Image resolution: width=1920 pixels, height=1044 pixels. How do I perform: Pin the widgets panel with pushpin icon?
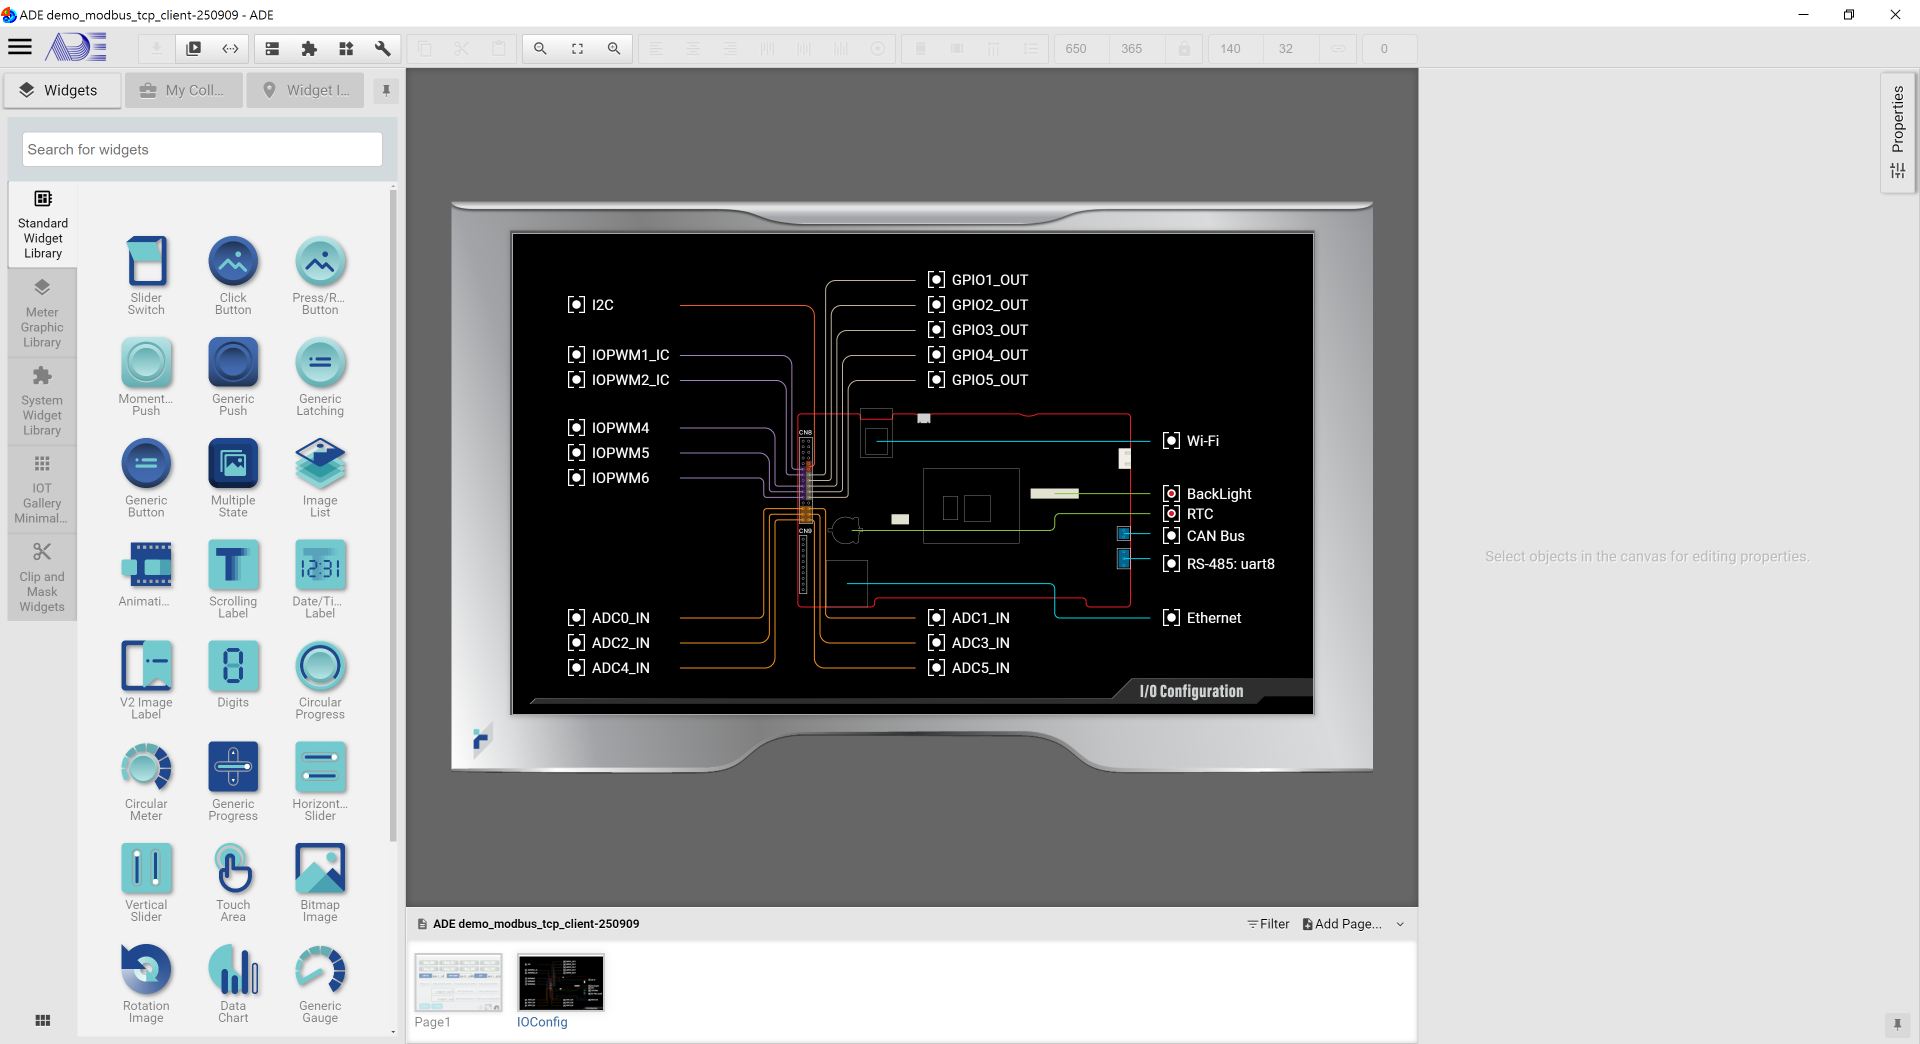(x=386, y=90)
